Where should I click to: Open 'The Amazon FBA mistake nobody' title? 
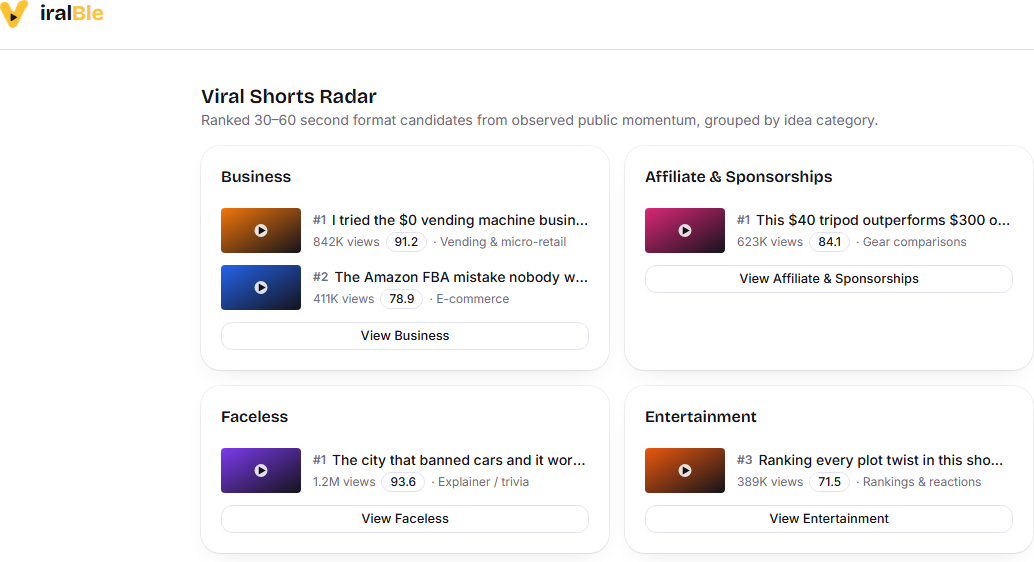click(461, 277)
